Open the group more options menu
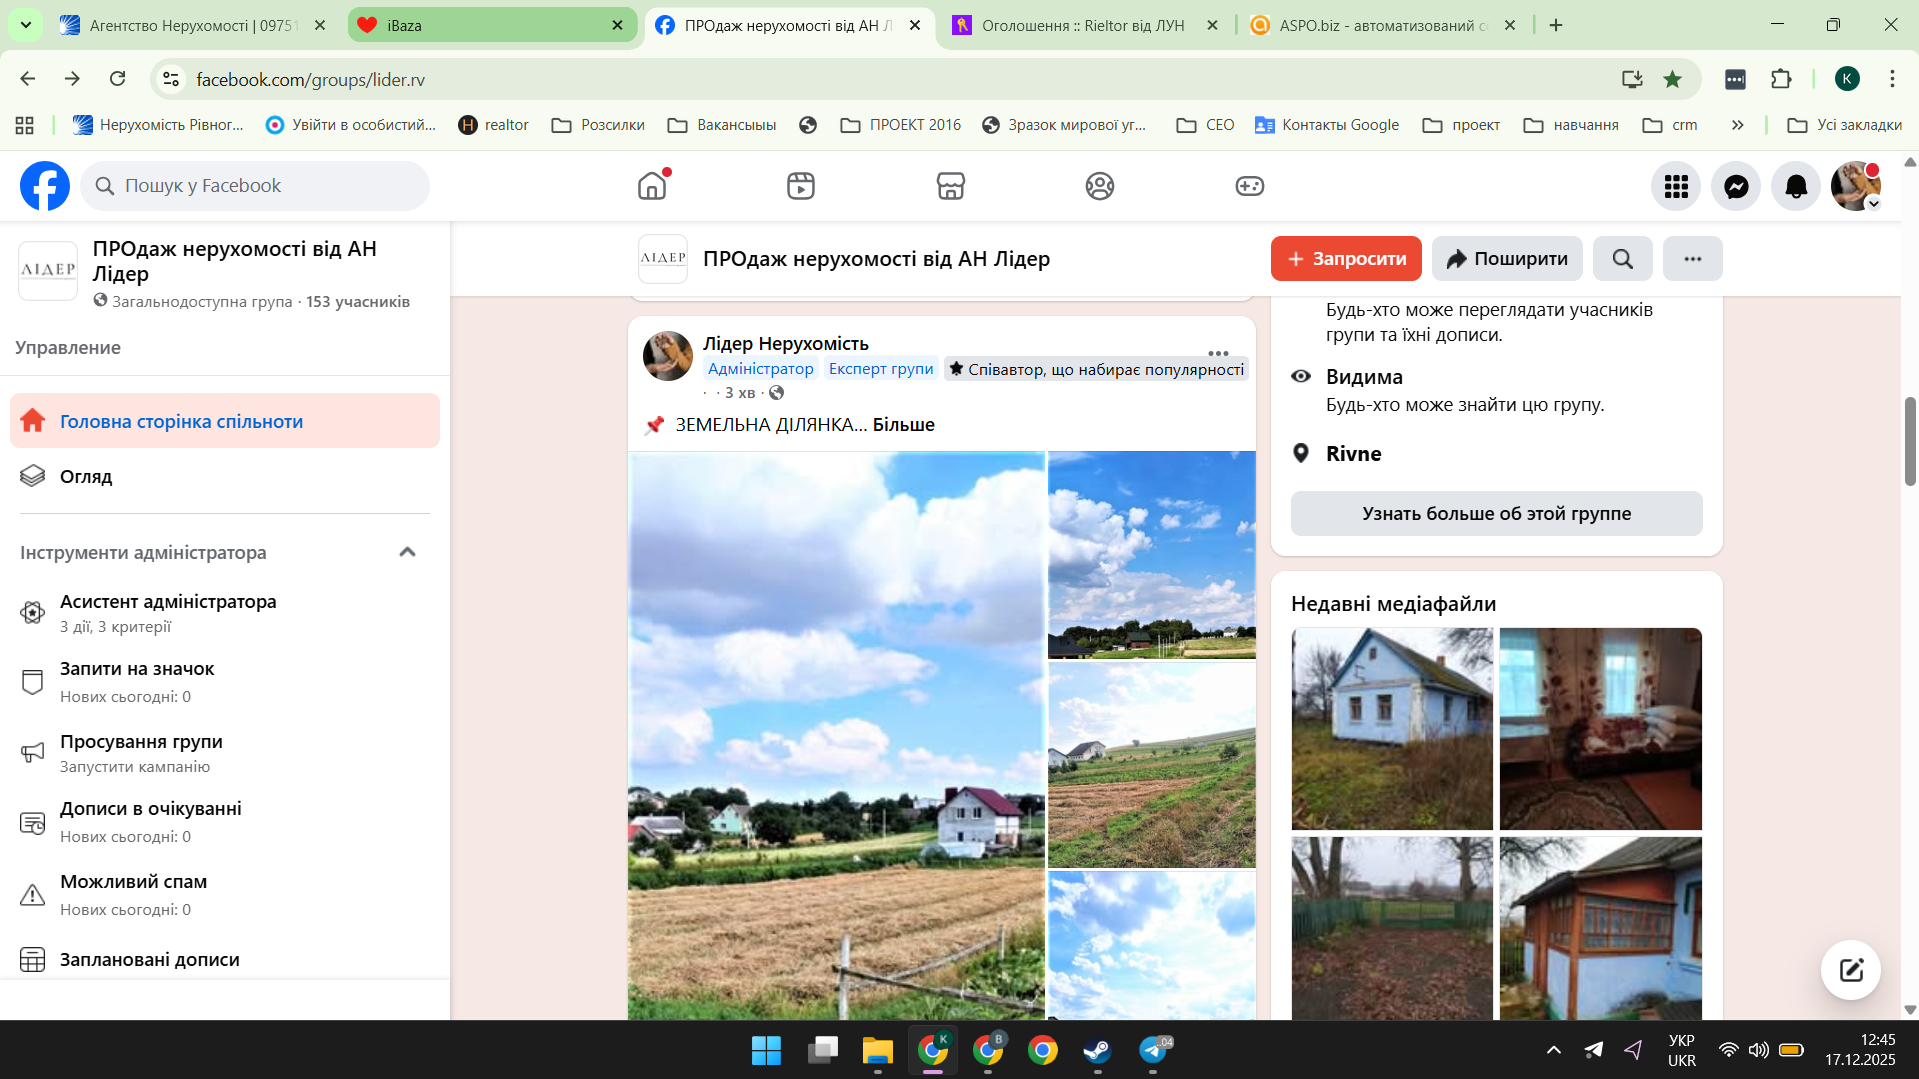 (1692, 259)
